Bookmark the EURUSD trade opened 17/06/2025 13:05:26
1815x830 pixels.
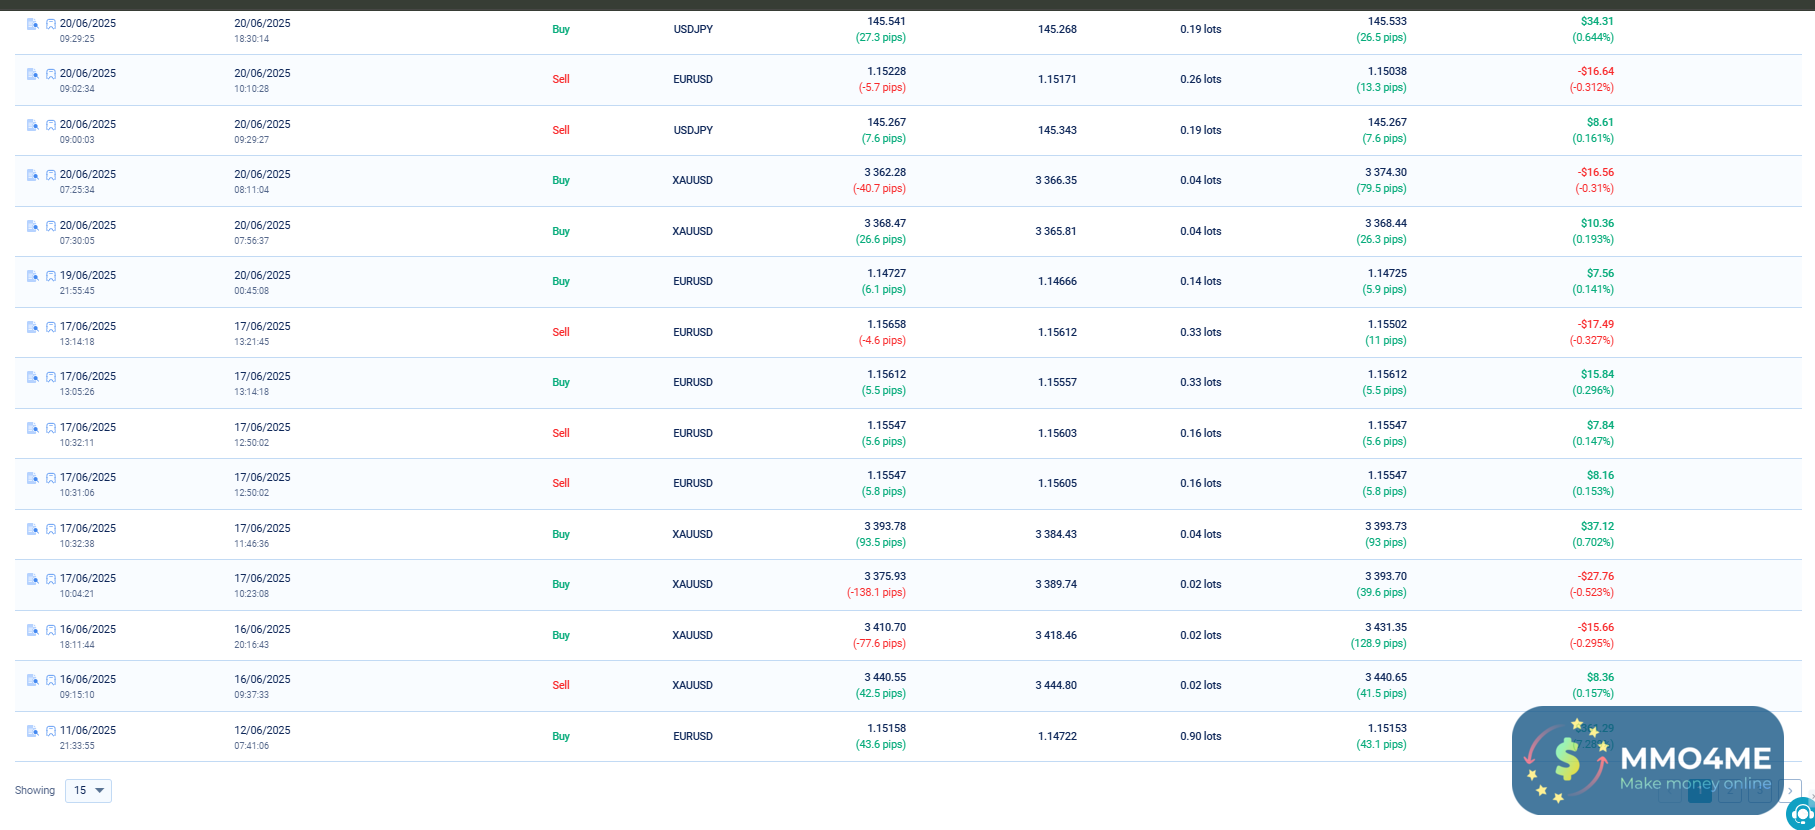pyautogui.click(x=51, y=377)
